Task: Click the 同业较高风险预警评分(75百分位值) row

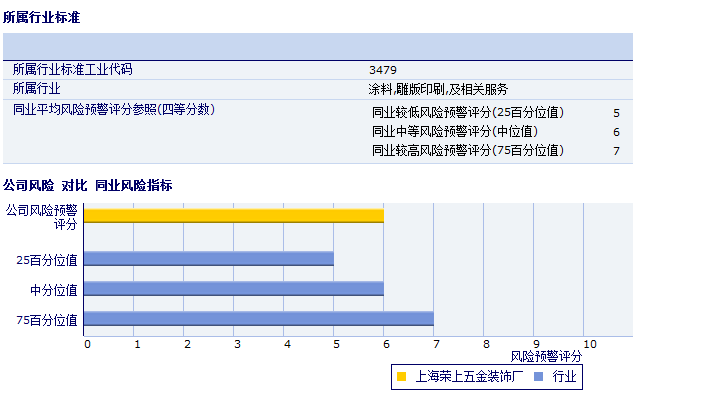Action: 495,151
